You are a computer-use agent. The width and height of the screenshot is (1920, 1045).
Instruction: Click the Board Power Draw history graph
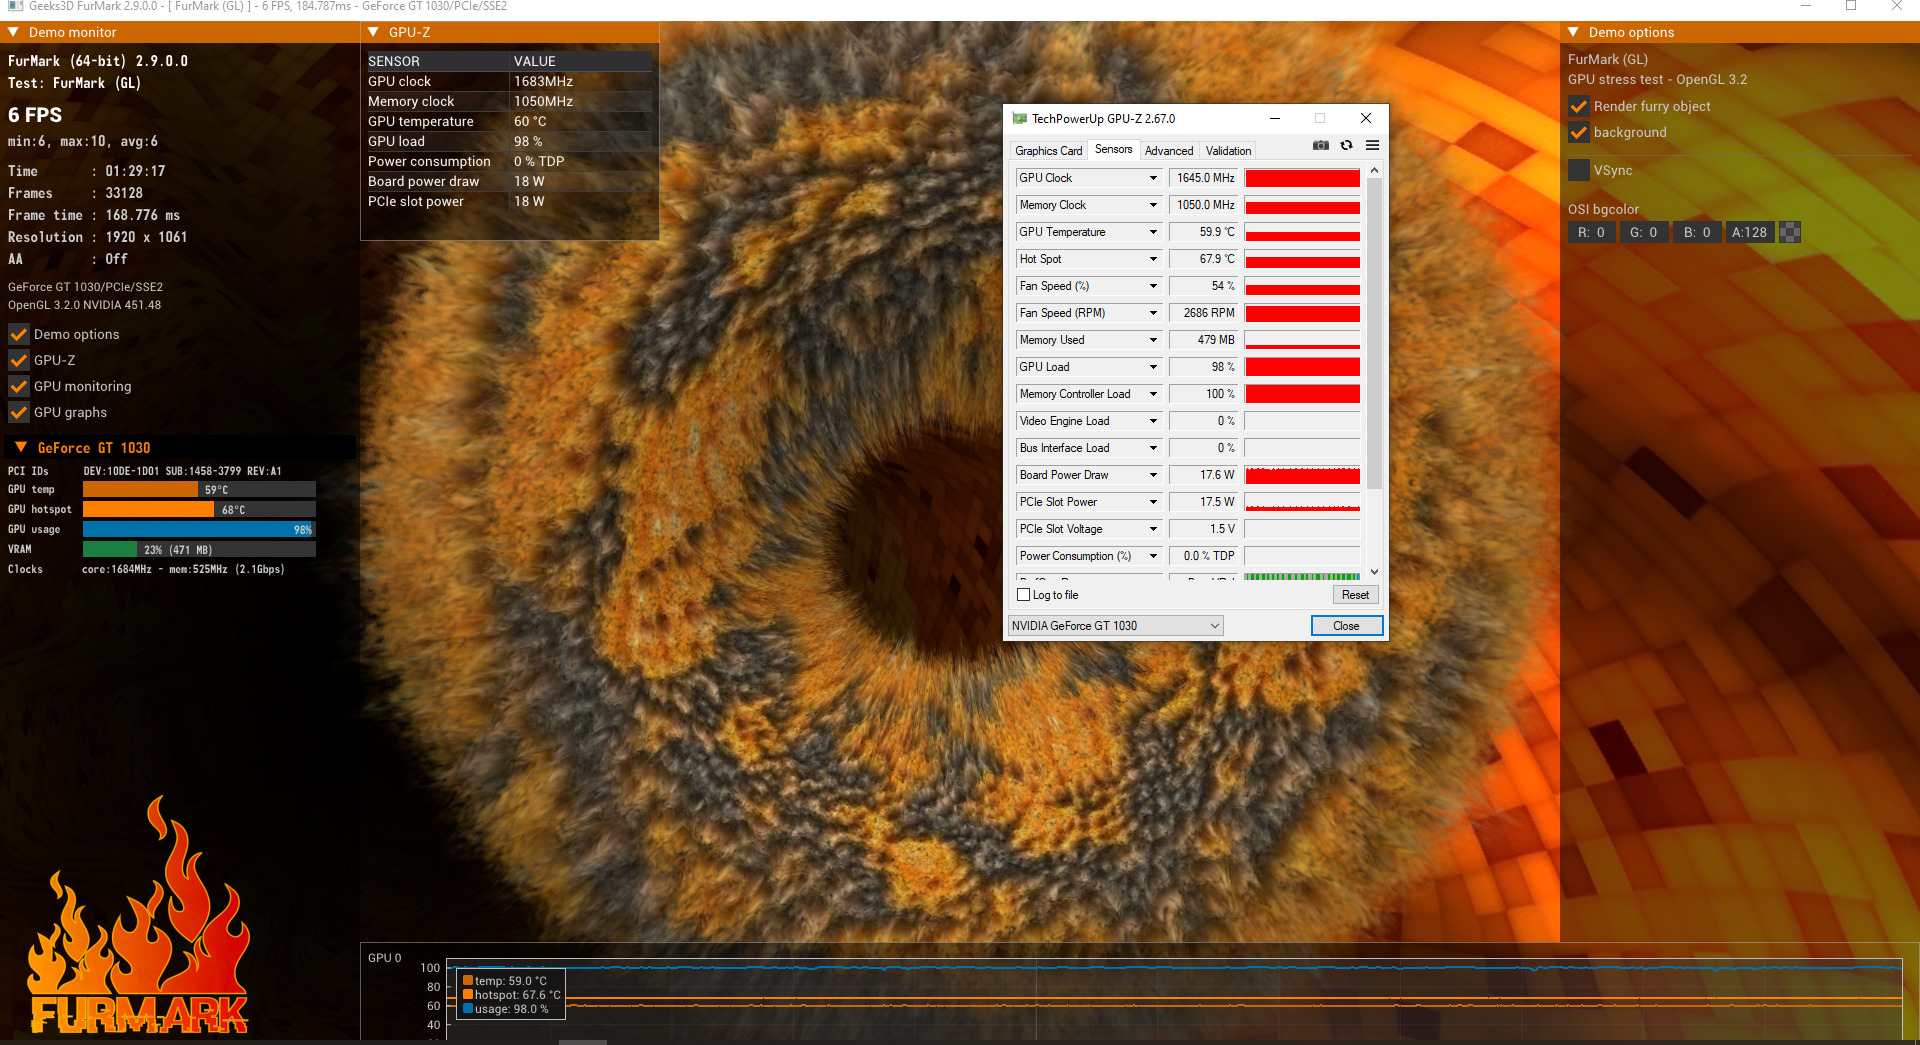[x=1302, y=475]
